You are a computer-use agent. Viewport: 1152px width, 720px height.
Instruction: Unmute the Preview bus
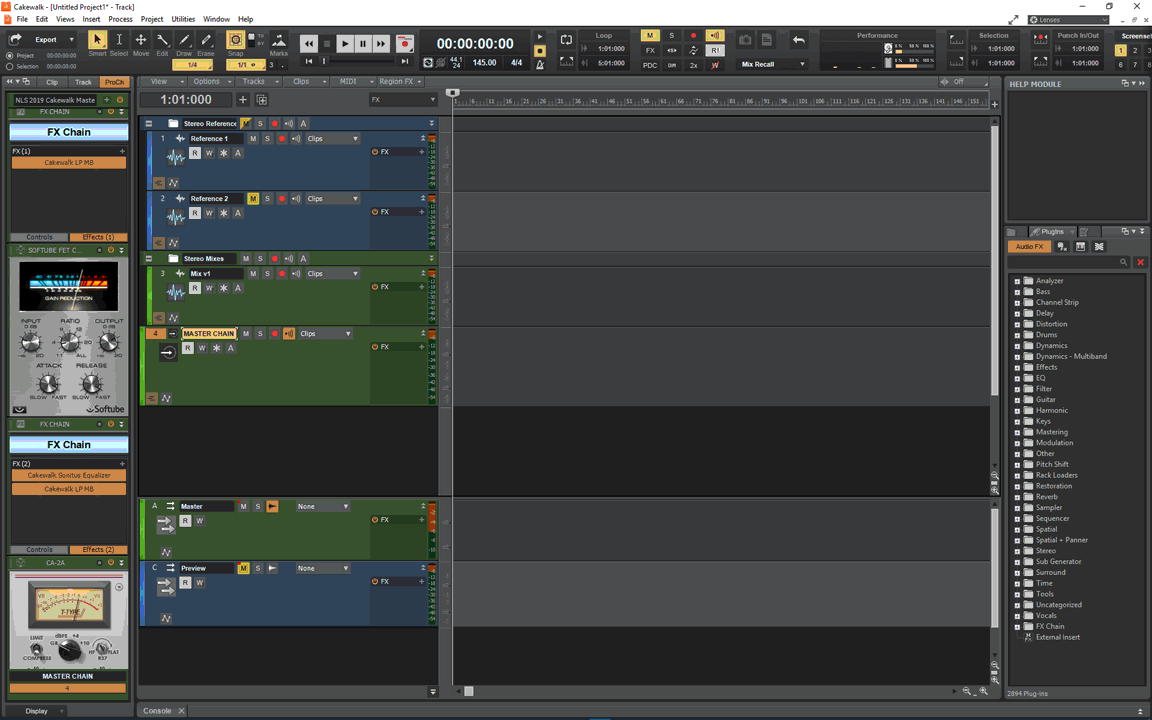pos(243,568)
